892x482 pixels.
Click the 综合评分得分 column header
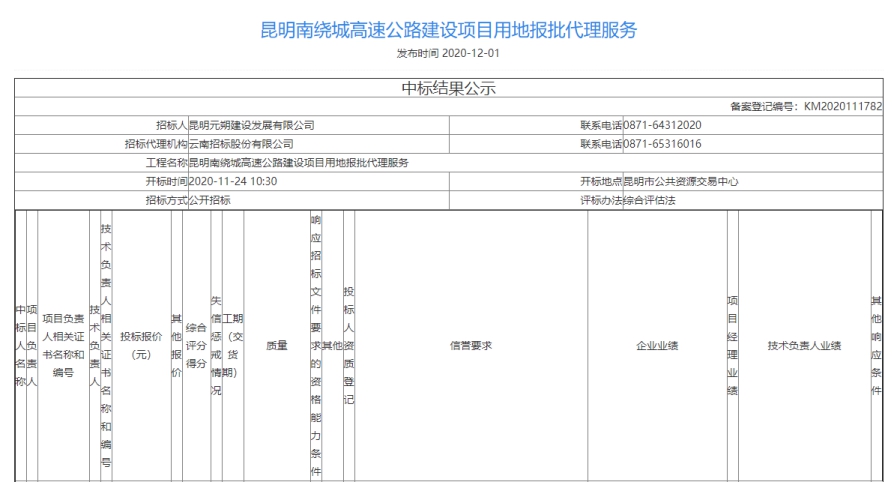coord(197,345)
